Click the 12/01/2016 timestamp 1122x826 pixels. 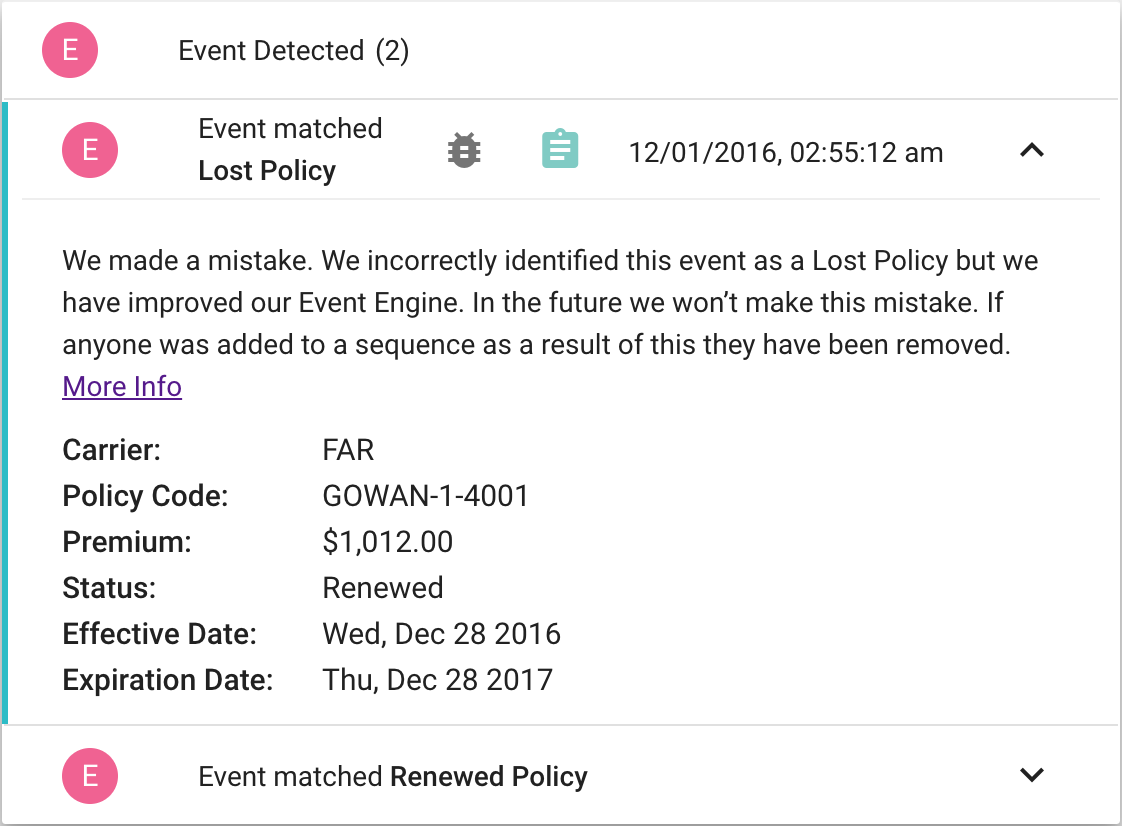pos(786,152)
